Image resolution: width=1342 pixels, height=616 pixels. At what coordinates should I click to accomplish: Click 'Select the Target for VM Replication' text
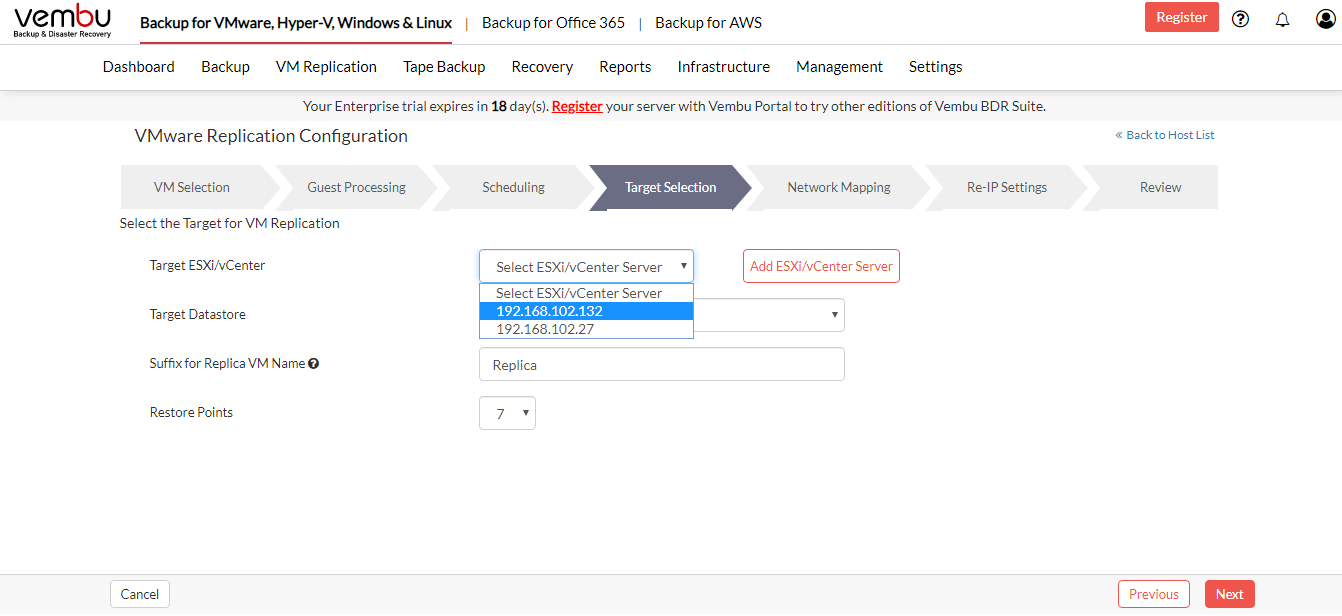pyautogui.click(x=230, y=223)
